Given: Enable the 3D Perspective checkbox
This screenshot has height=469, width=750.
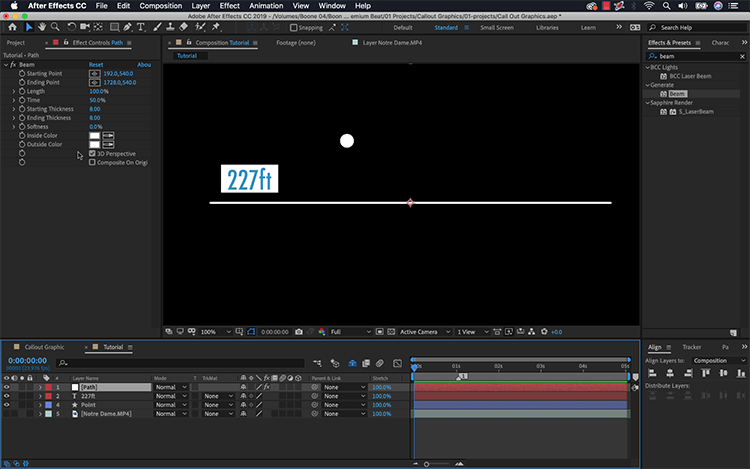Looking at the screenshot, I should 92,153.
